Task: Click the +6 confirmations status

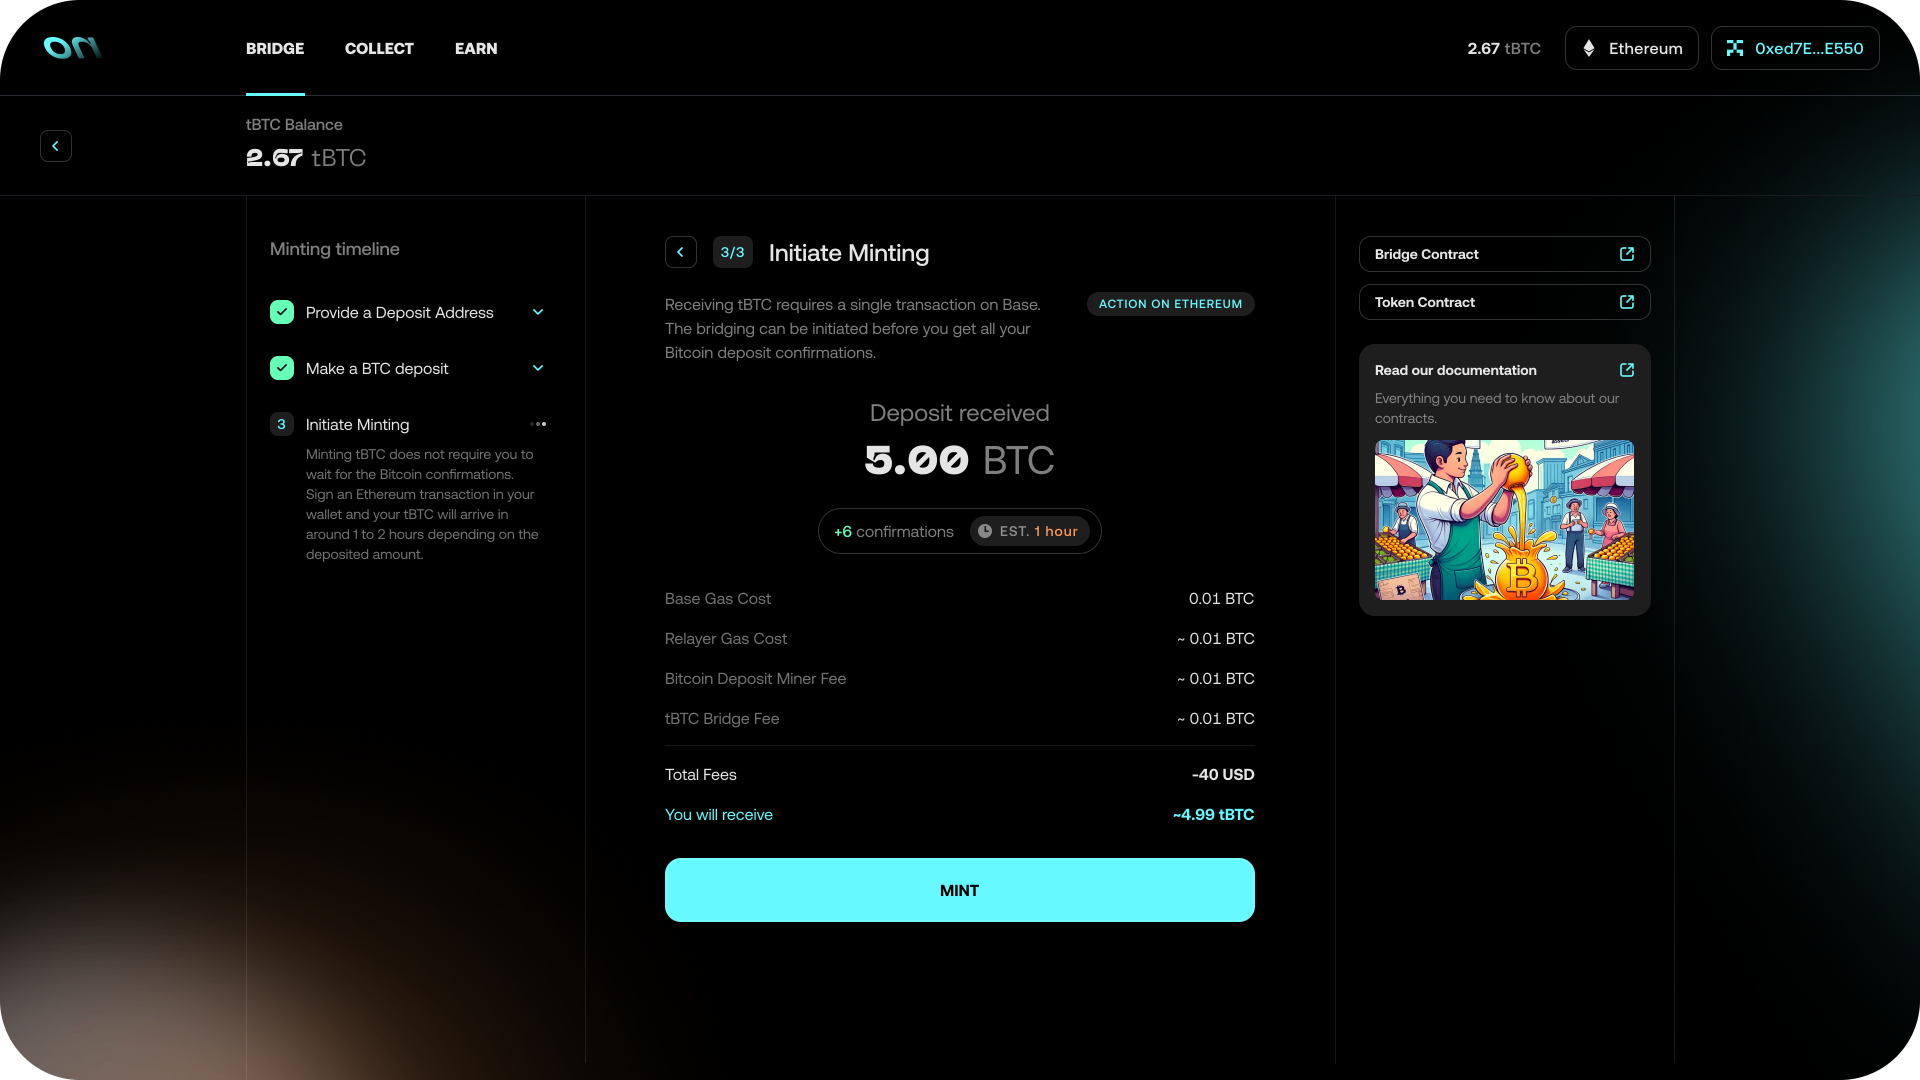Action: 894,531
